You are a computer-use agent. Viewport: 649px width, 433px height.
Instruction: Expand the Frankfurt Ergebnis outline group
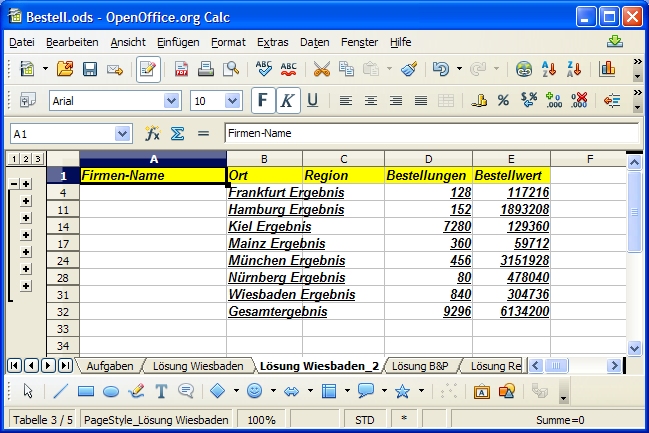26,200
